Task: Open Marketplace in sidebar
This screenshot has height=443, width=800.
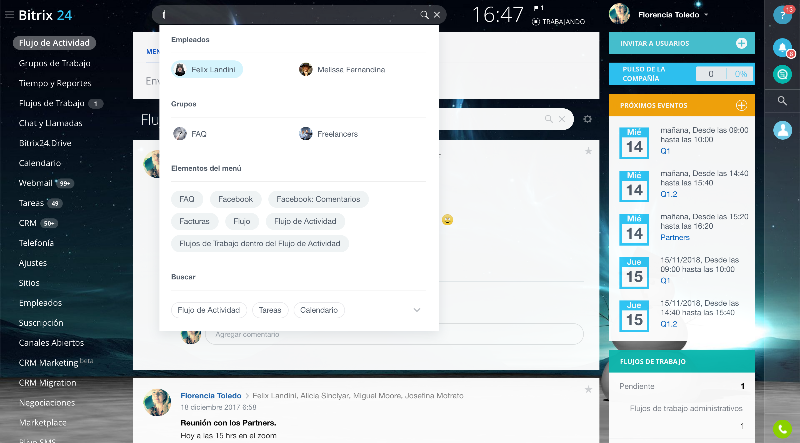Action: [43, 423]
